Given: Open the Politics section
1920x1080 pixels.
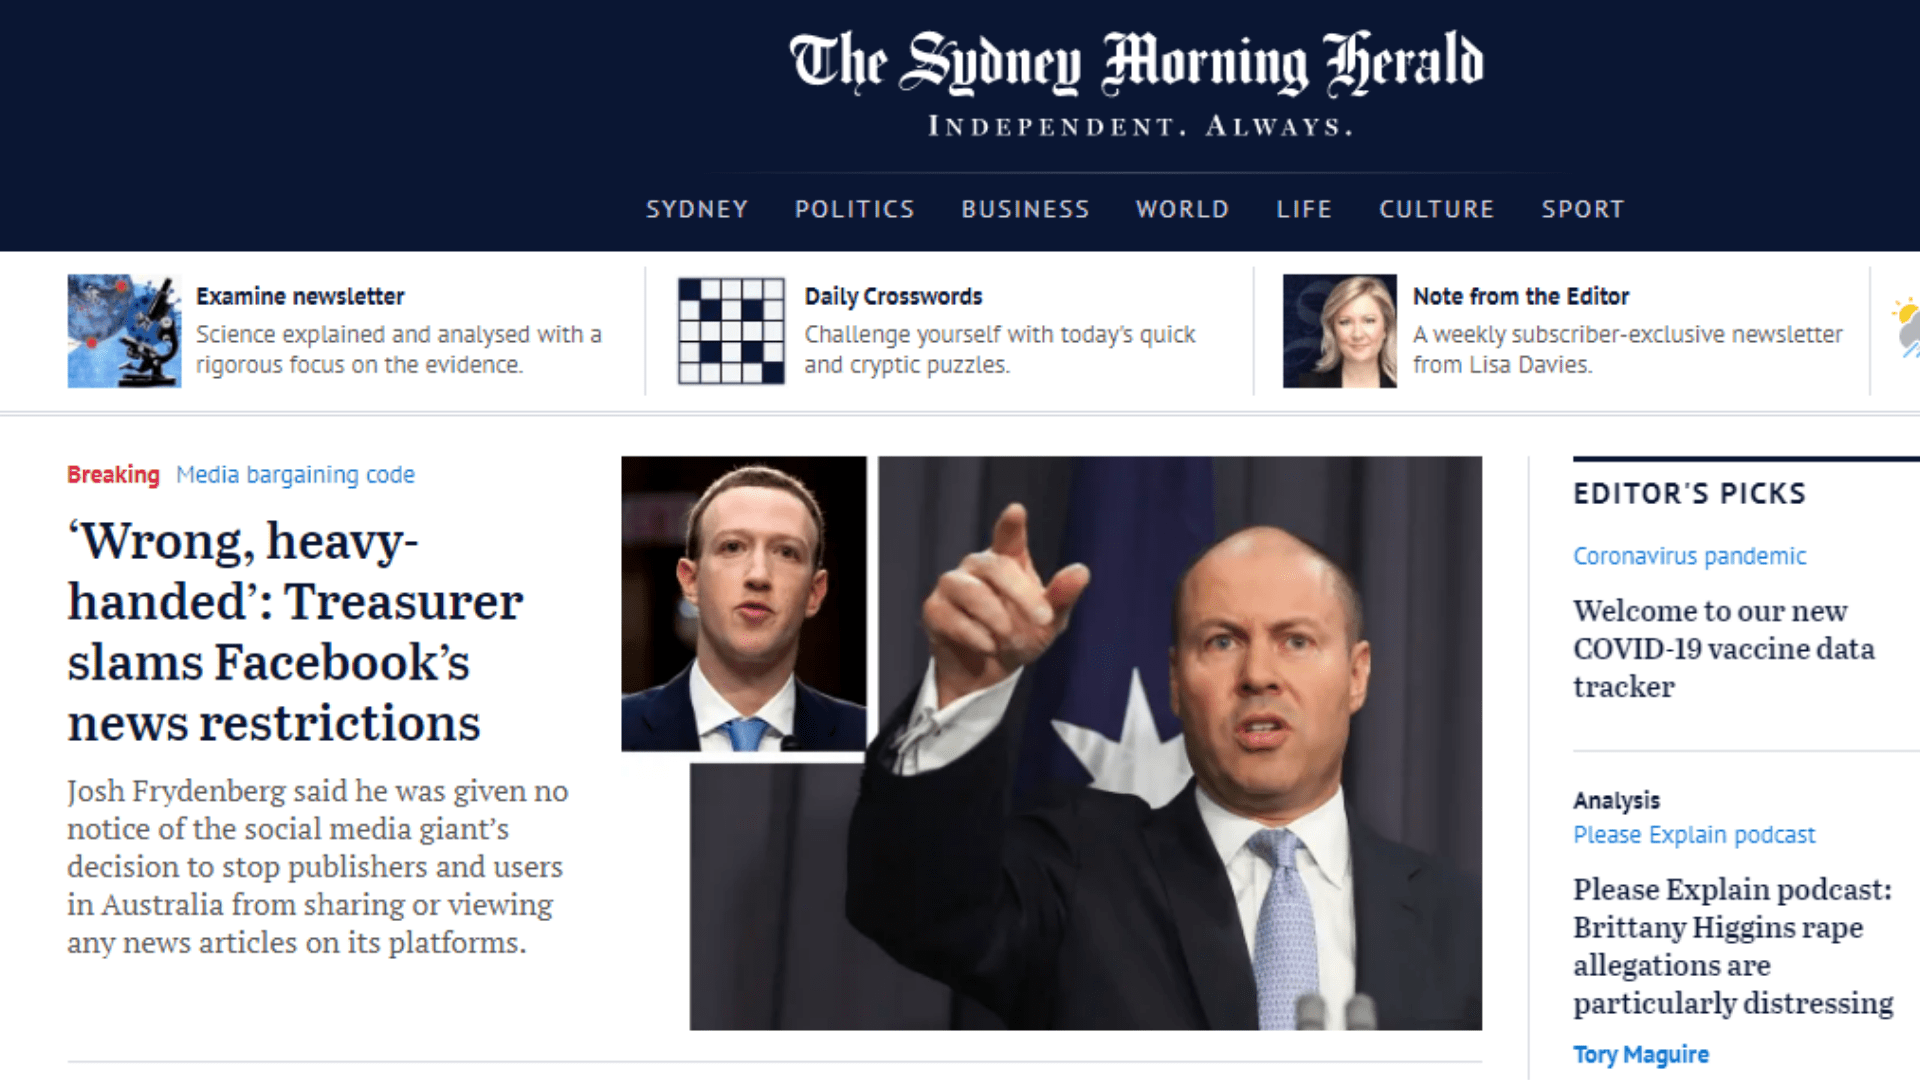Looking at the screenshot, I should [x=855, y=209].
